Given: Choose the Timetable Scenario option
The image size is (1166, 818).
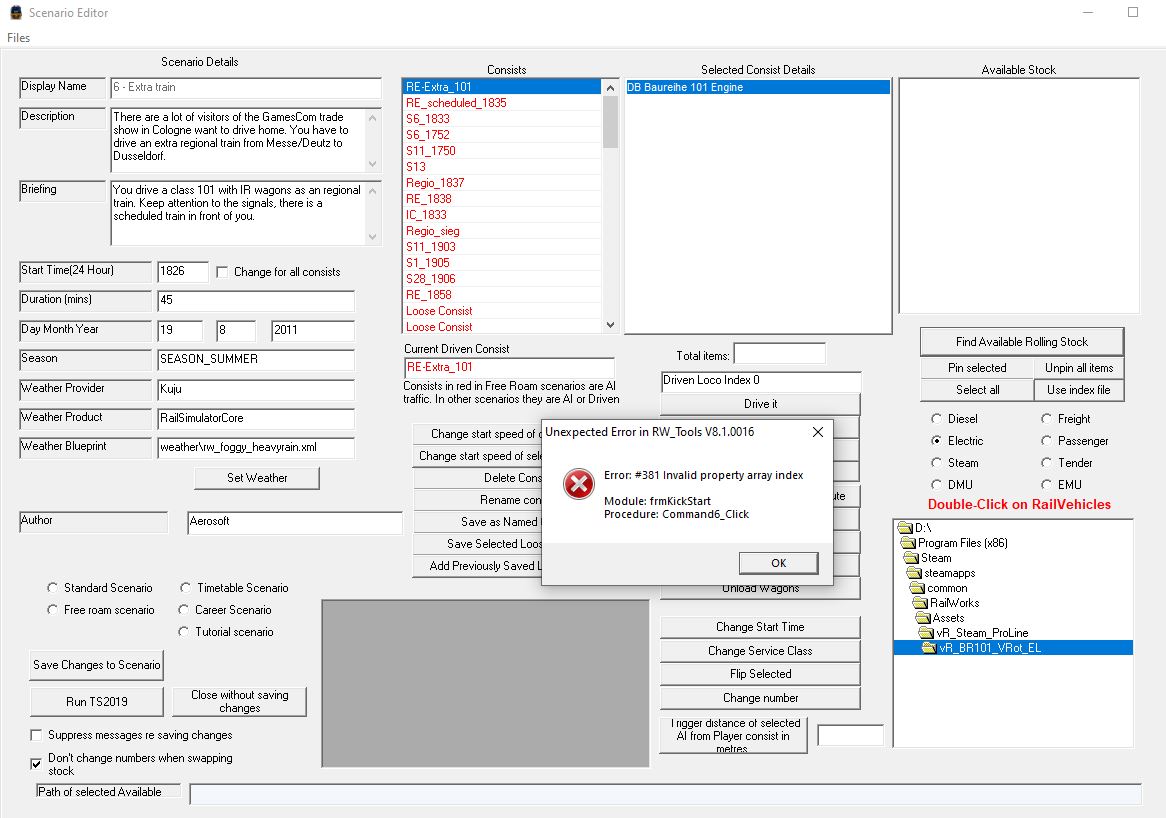Looking at the screenshot, I should pyautogui.click(x=186, y=588).
